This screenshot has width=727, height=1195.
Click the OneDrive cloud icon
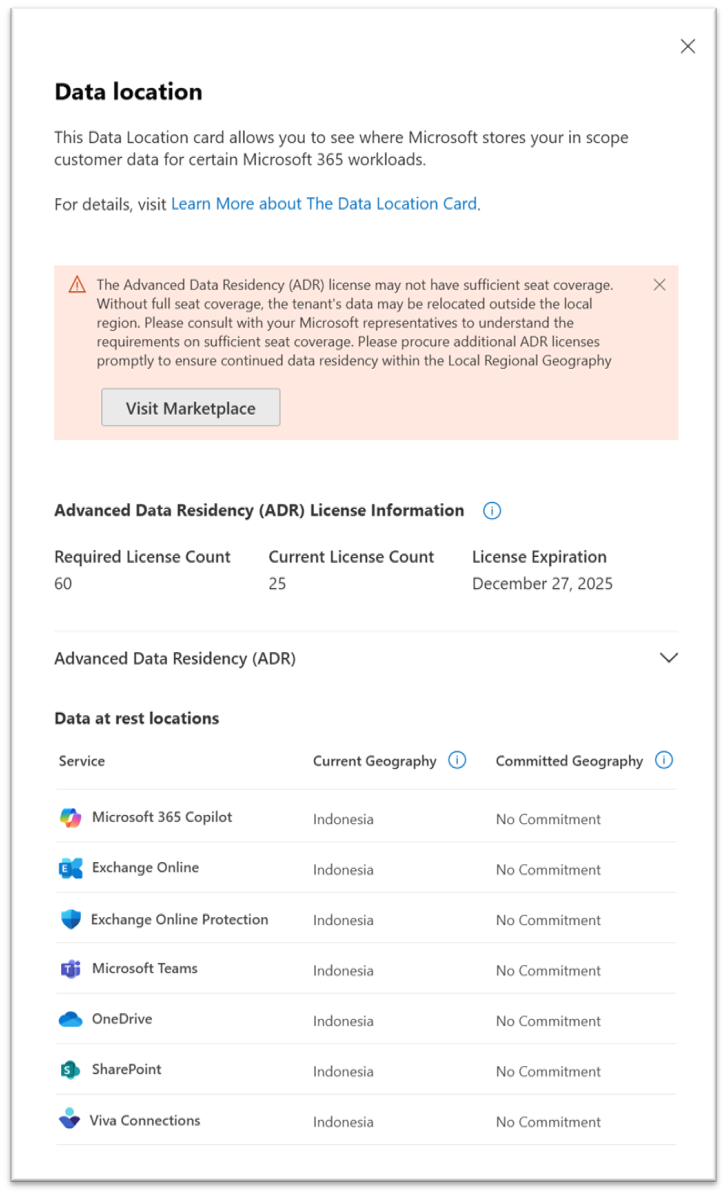coord(71,1019)
